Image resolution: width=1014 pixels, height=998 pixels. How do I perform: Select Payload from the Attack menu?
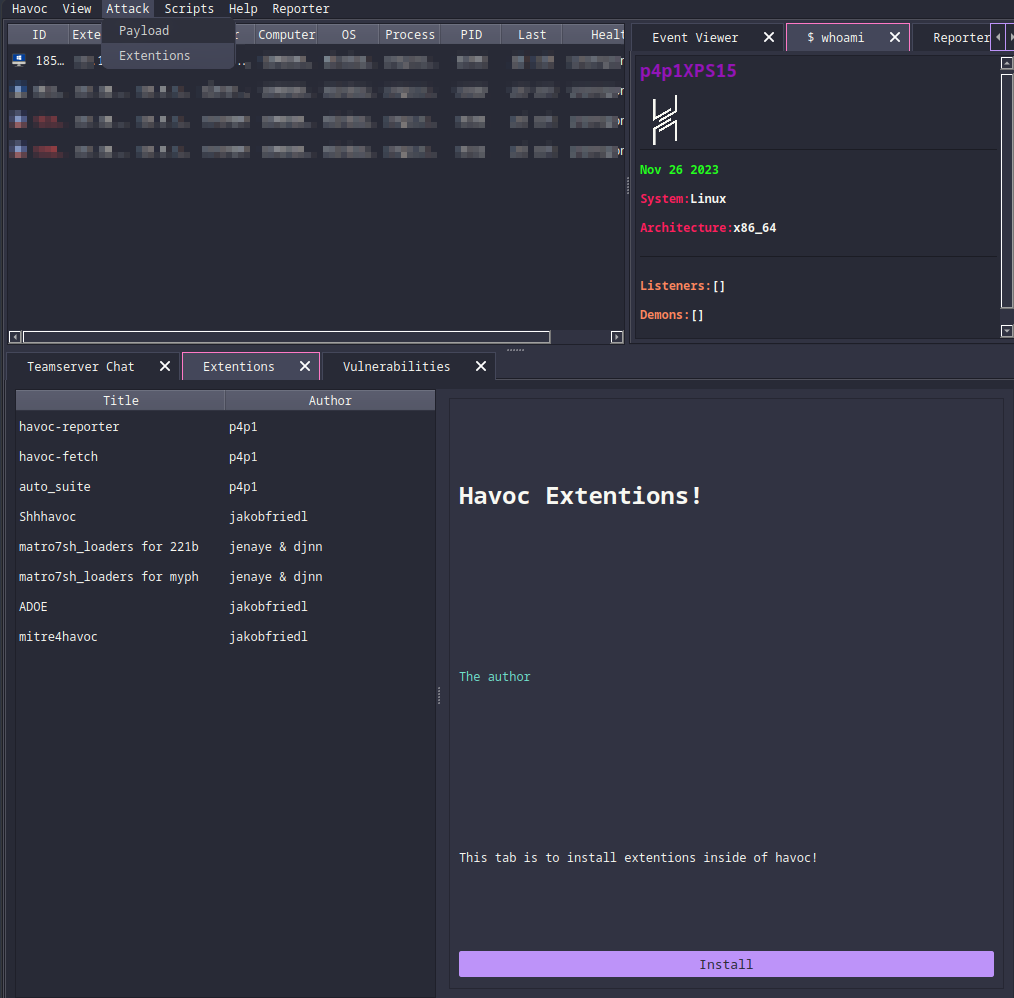144,31
